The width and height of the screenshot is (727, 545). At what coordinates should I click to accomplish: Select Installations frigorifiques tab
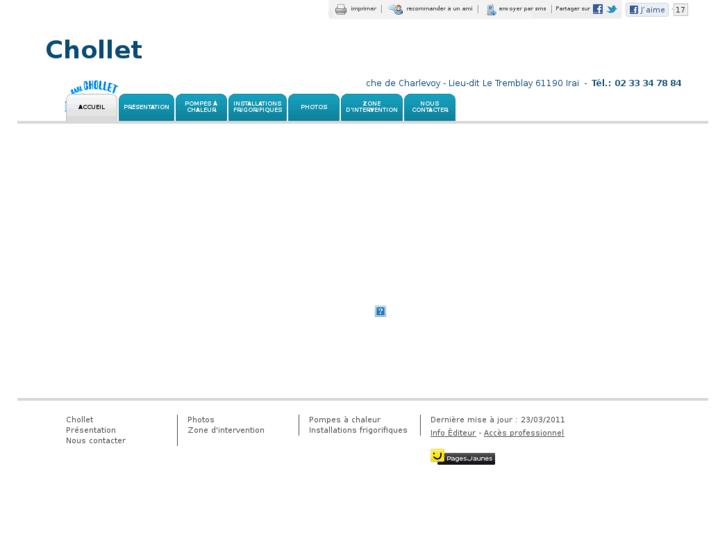point(257,108)
